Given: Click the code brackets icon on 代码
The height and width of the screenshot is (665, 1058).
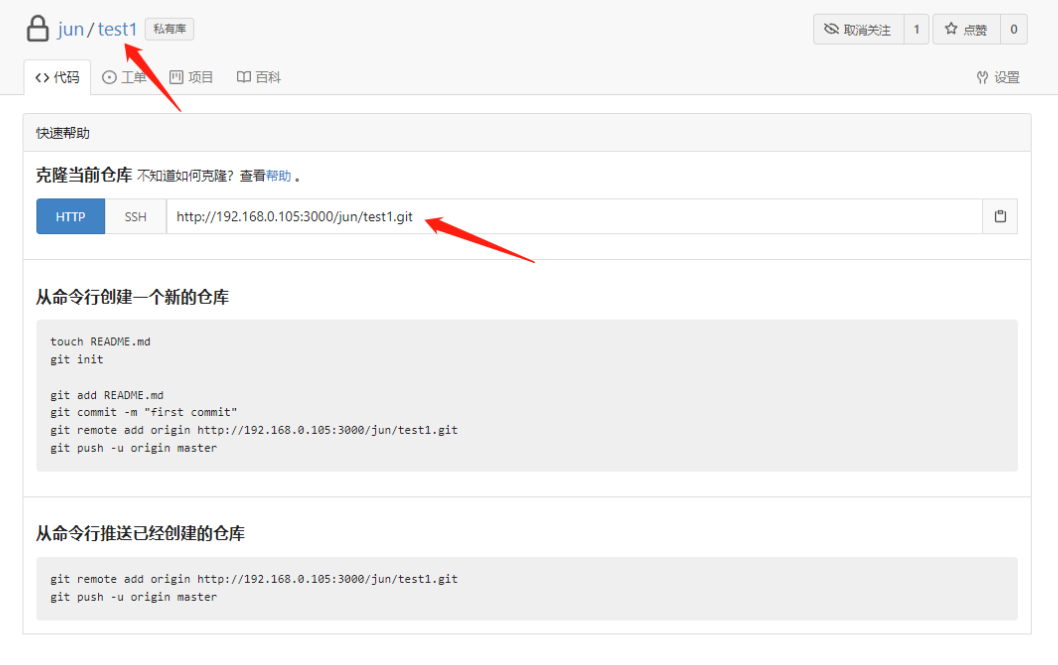Looking at the screenshot, I should [x=42, y=78].
